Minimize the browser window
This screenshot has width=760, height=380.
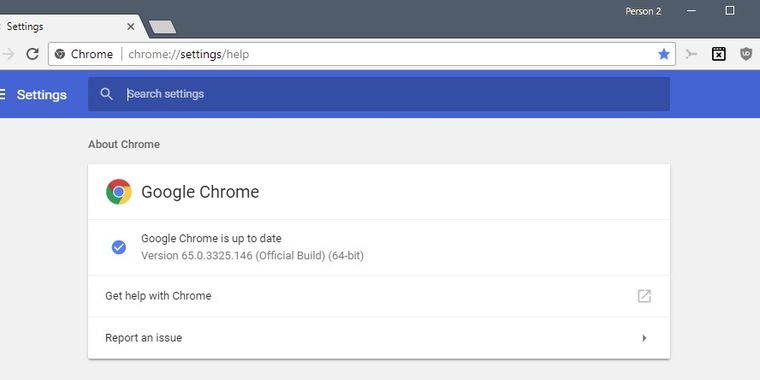tap(692, 11)
